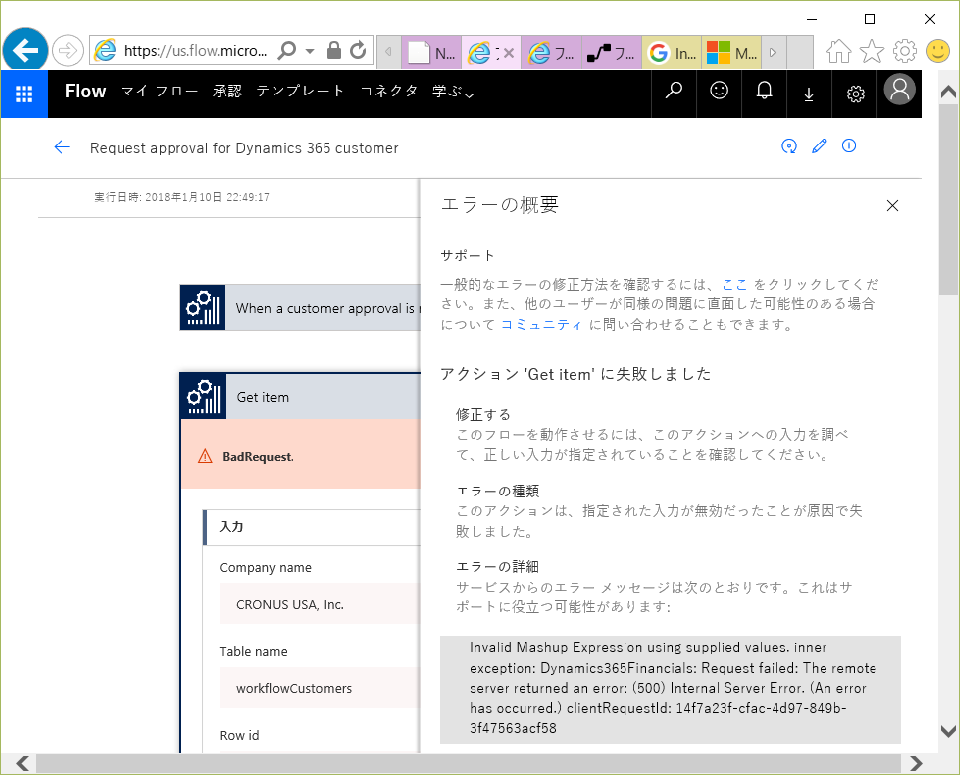This screenshot has width=960, height=775.
Task: Click the yellow smiley feedback icon in browser
Action: (x=937, y=51)
